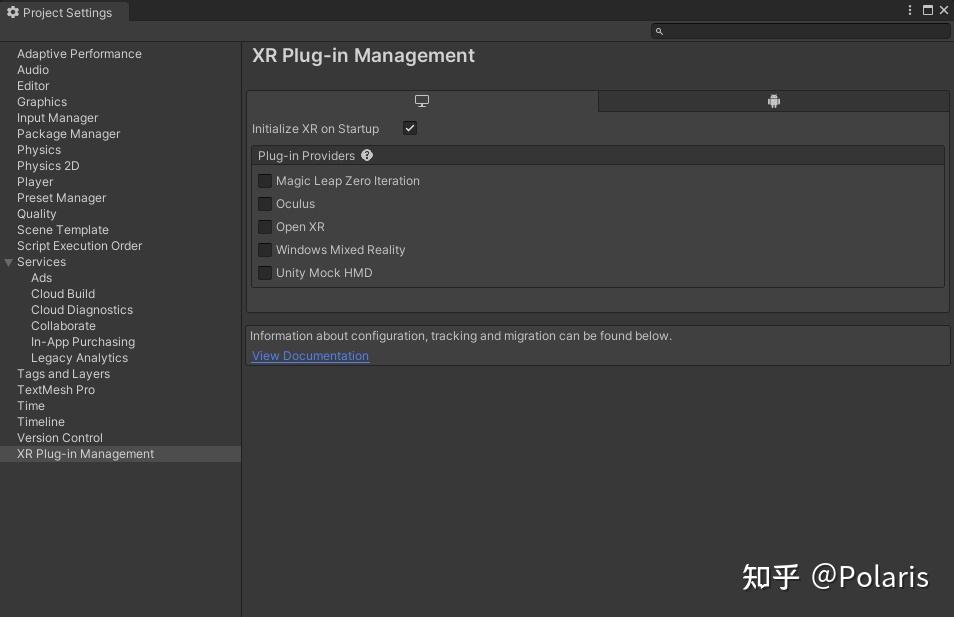Select Audio settings category
This screenshot has height=617, width=954.
point(33,70)
